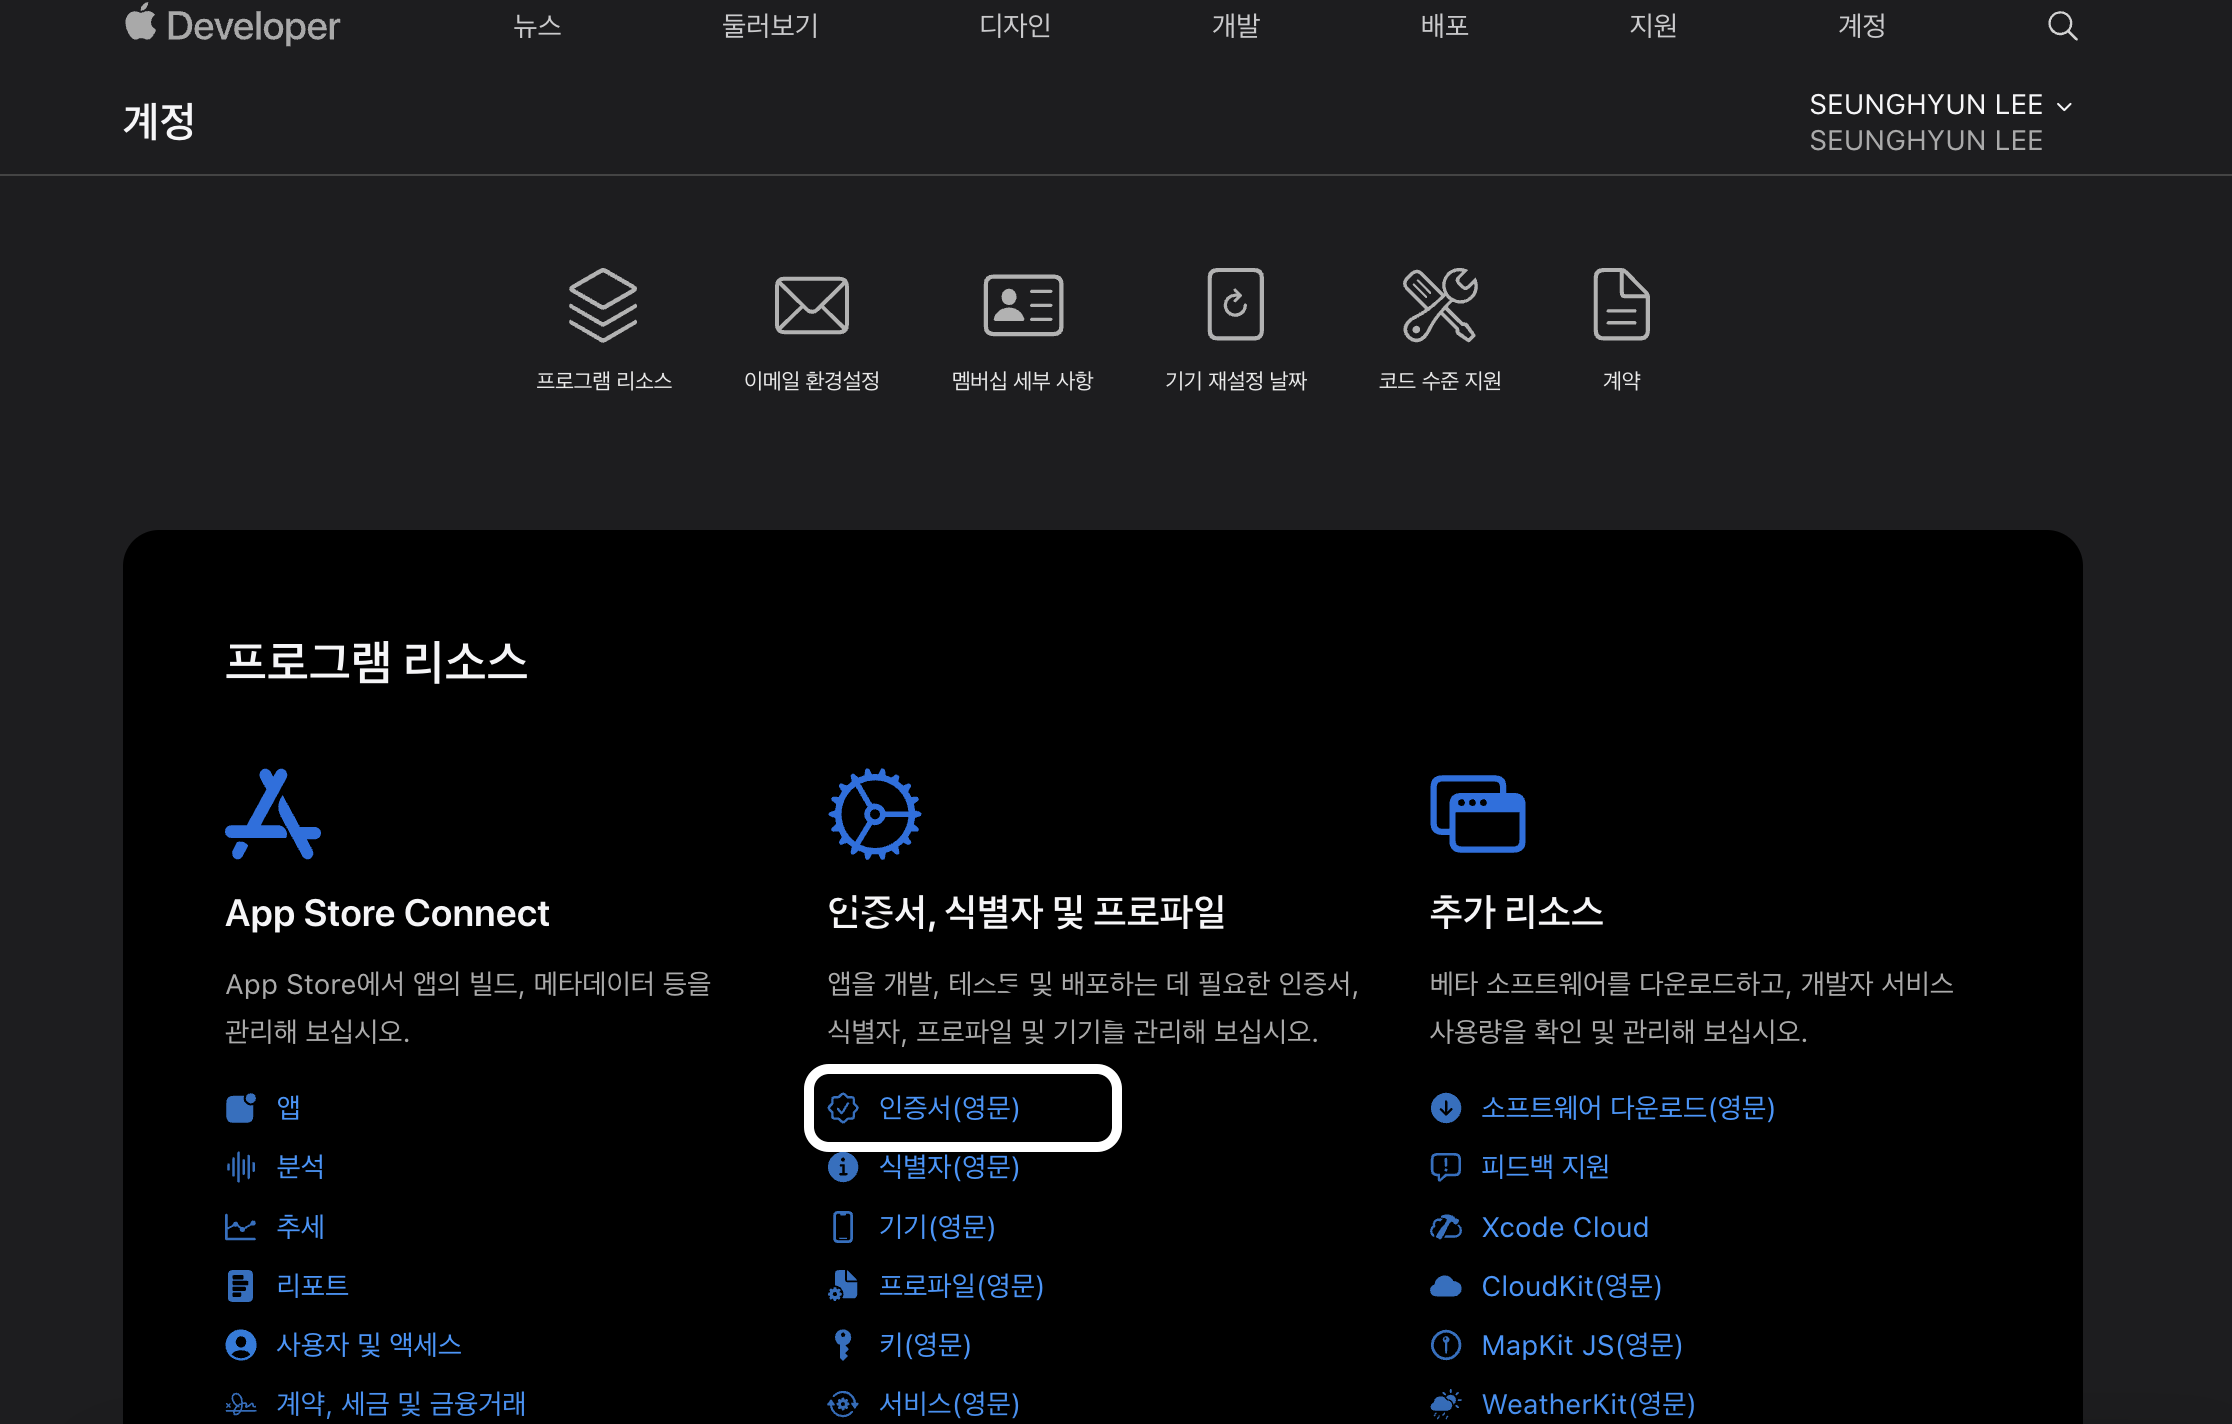Image resolution: width=2232 pixels, height=1424 pixels.
Task: Click the Apple Developer logo
Action: (232, 26)
